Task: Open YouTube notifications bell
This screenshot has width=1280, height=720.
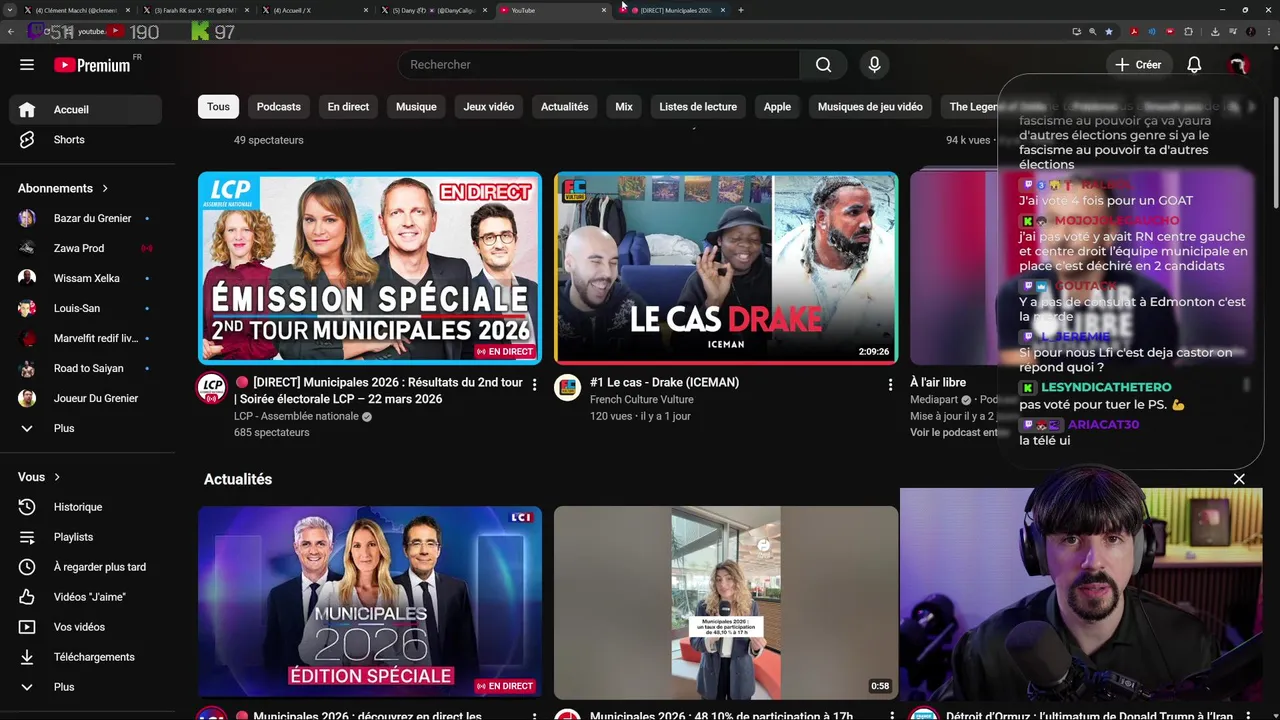Action: tap(1194, 65)
